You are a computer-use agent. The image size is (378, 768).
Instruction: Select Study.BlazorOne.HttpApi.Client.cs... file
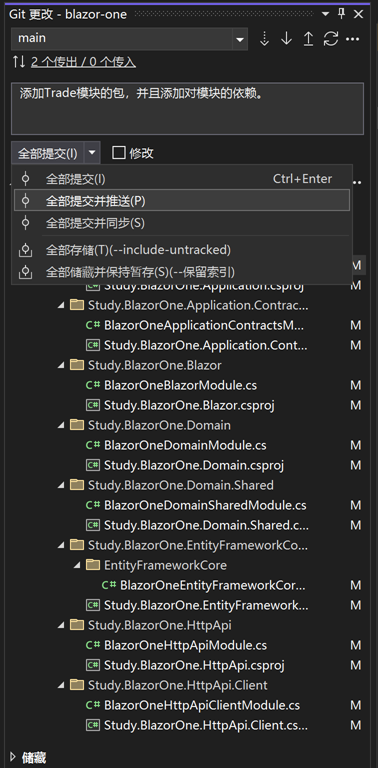point(206,725)
